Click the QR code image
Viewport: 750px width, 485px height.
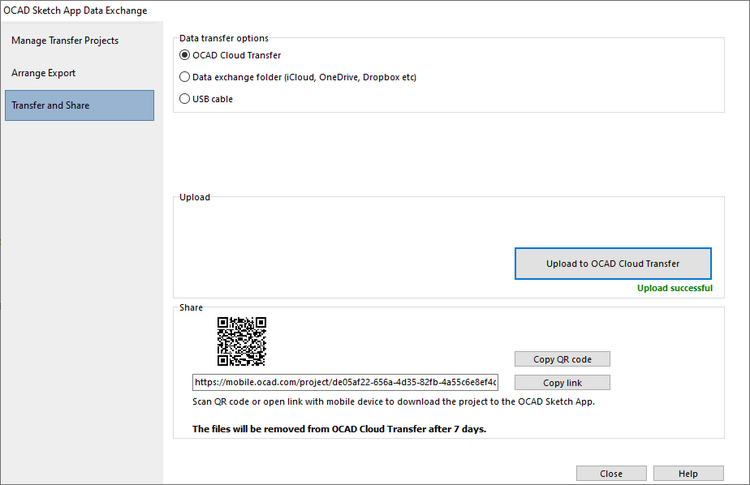(x=242, y=342)
